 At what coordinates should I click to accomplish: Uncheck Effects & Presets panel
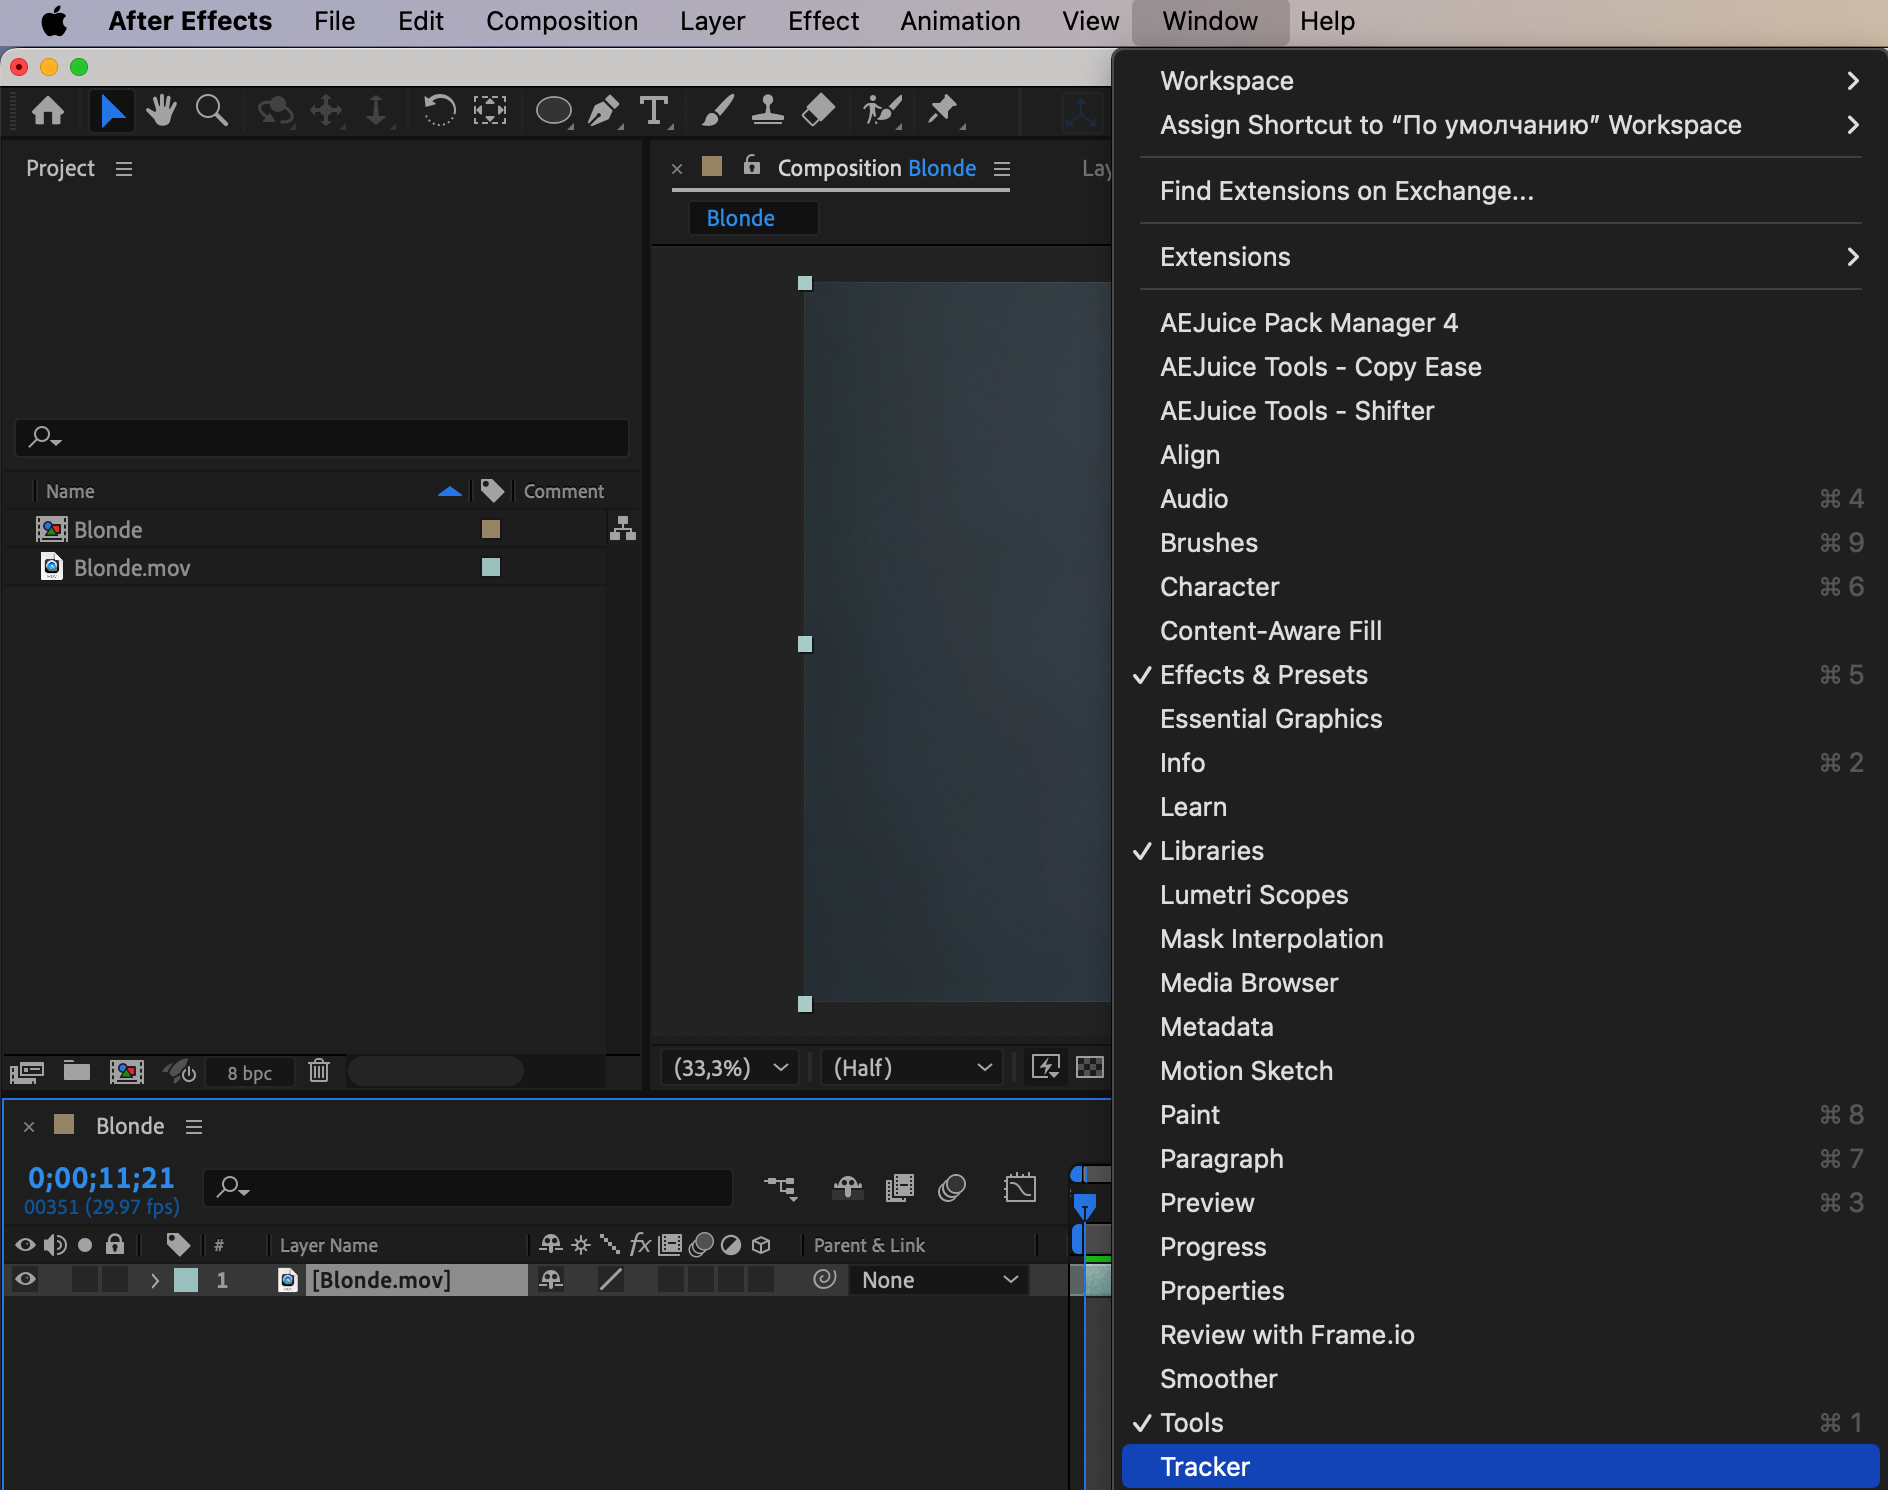pos(1263,675)
